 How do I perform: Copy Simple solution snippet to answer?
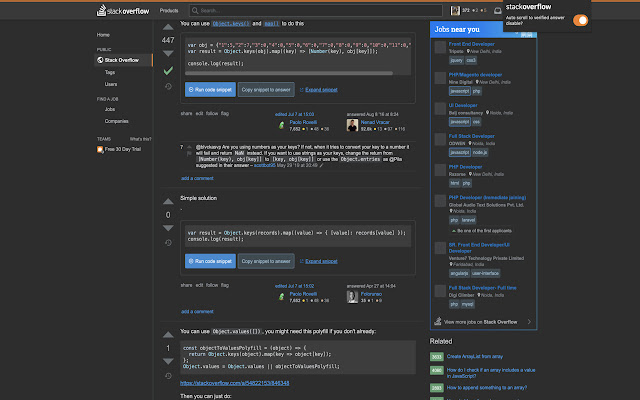pyautogui.click(x=266, y=261)
